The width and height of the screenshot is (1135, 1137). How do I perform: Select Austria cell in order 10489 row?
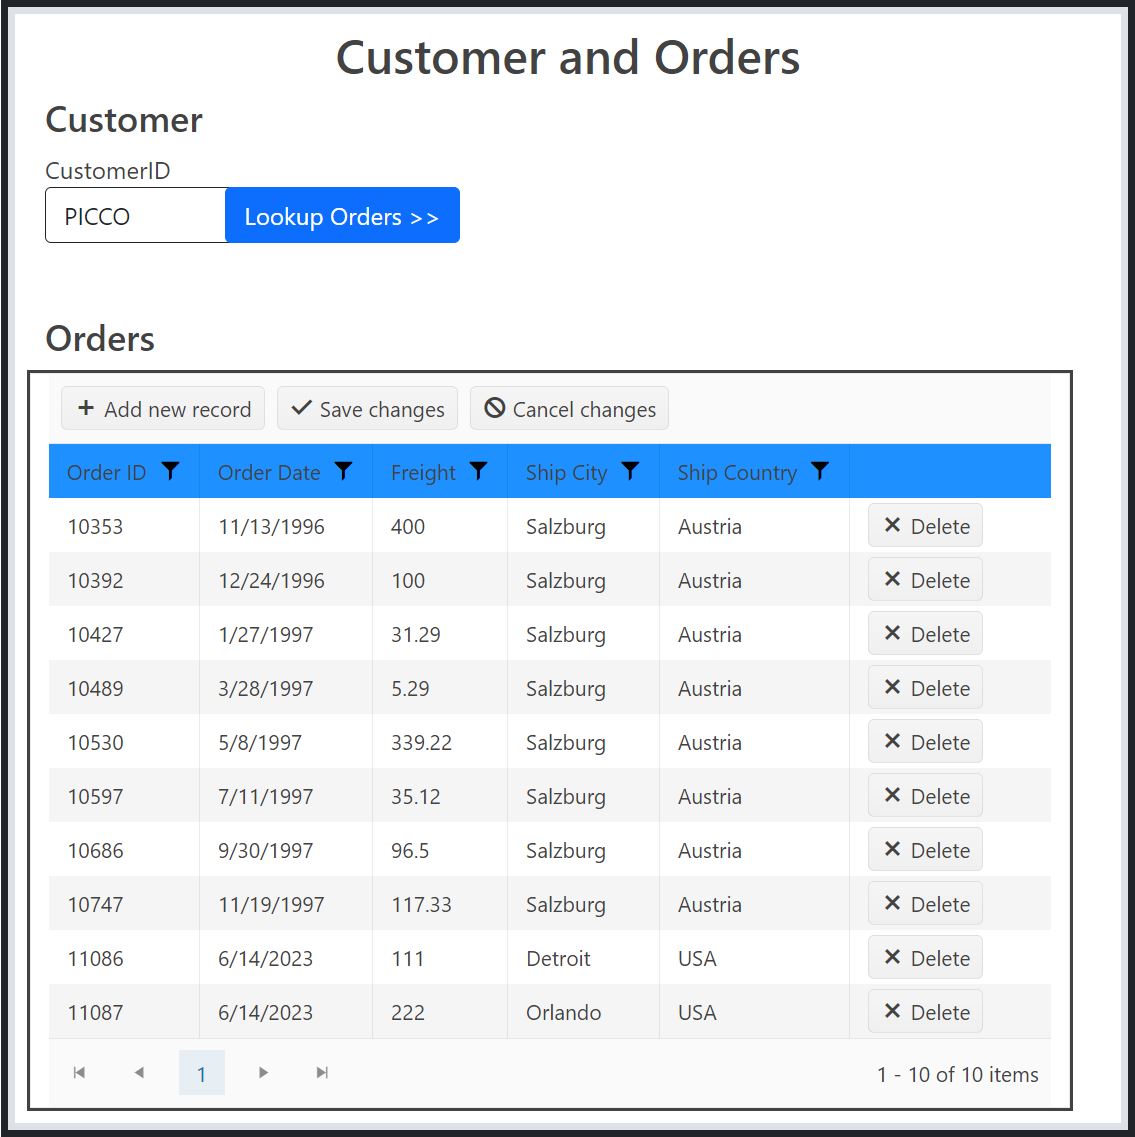[x=754, y=687]
